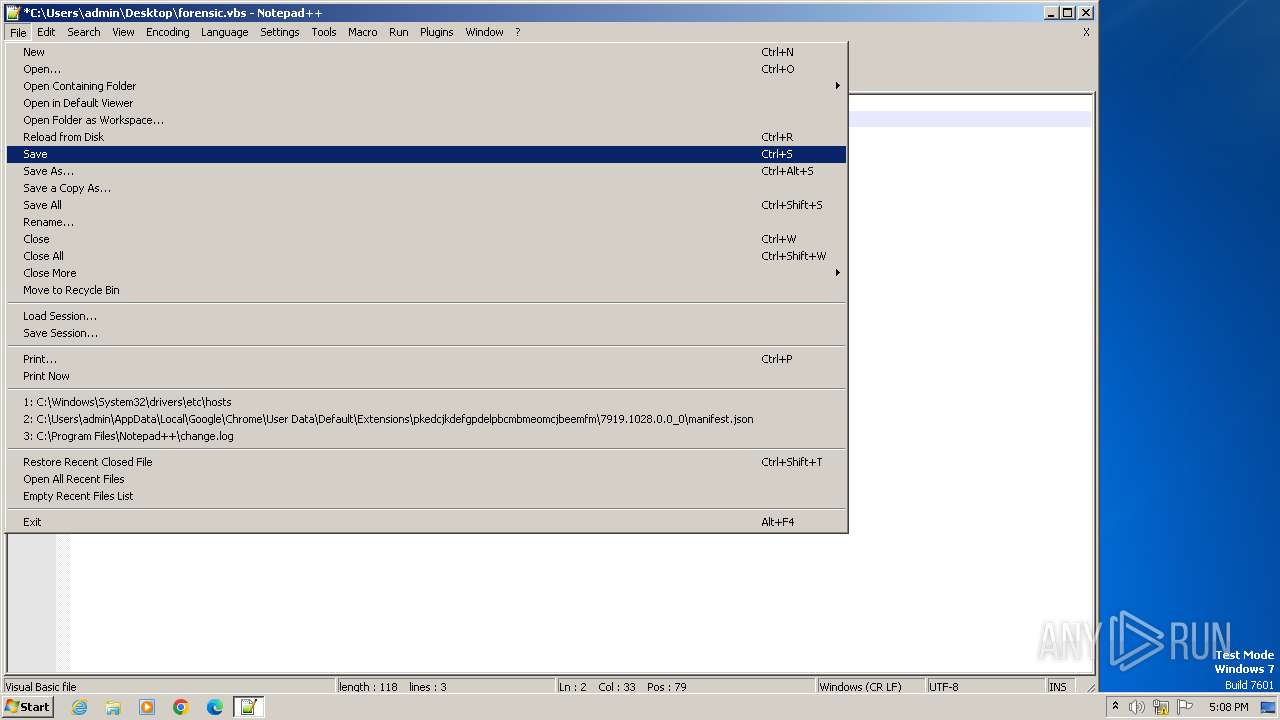Click Windows (CR LF) status field
1280x720 pixels.
pos(870,687)
